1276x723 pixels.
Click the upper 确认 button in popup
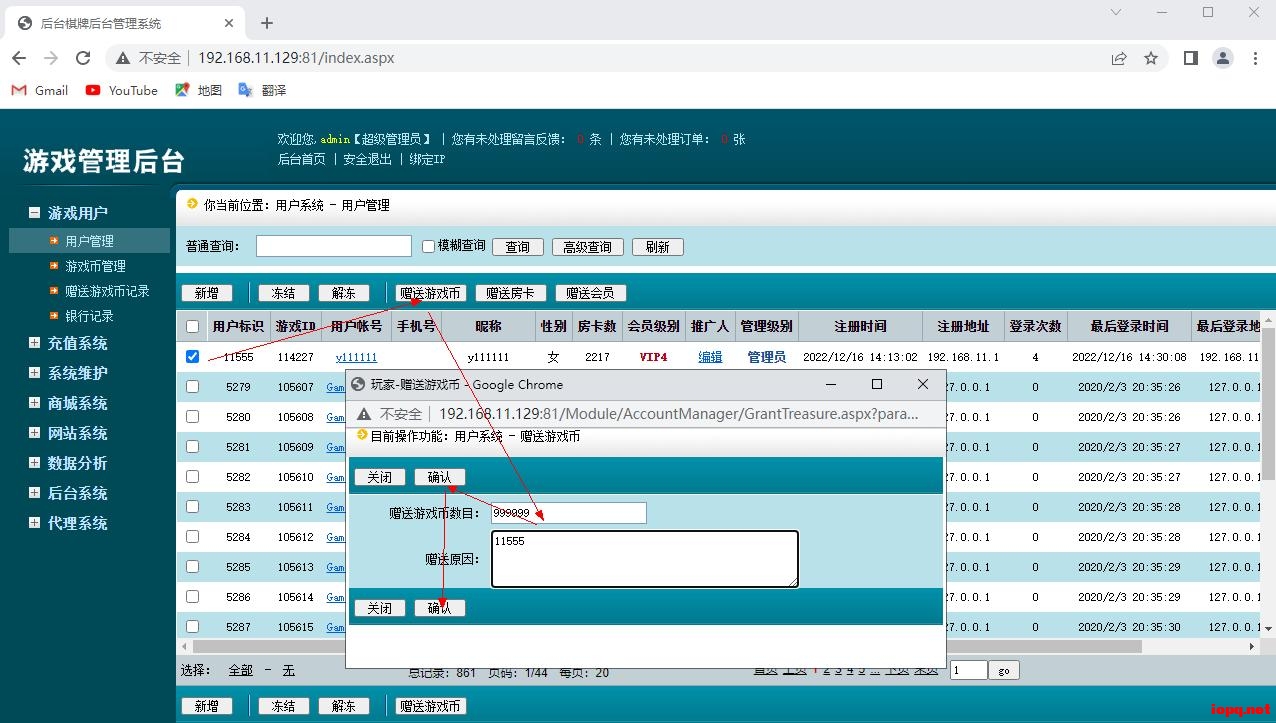point(439,477)
